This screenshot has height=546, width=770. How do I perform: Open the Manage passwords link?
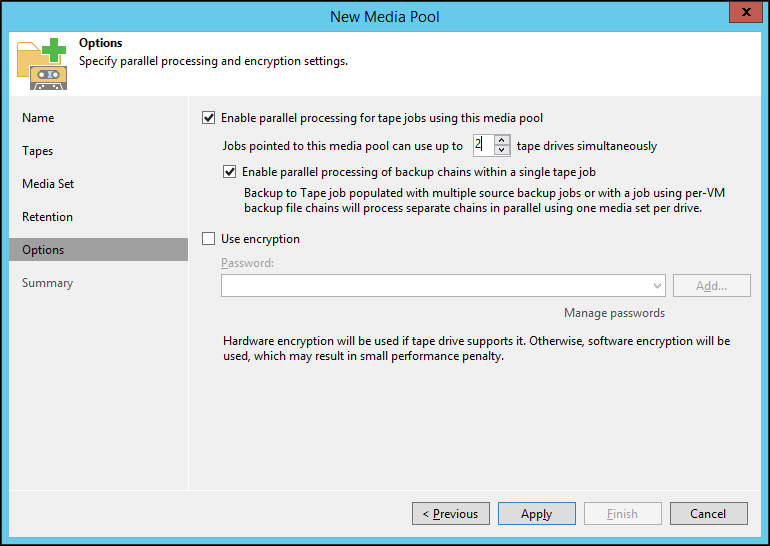coord(614,313)
